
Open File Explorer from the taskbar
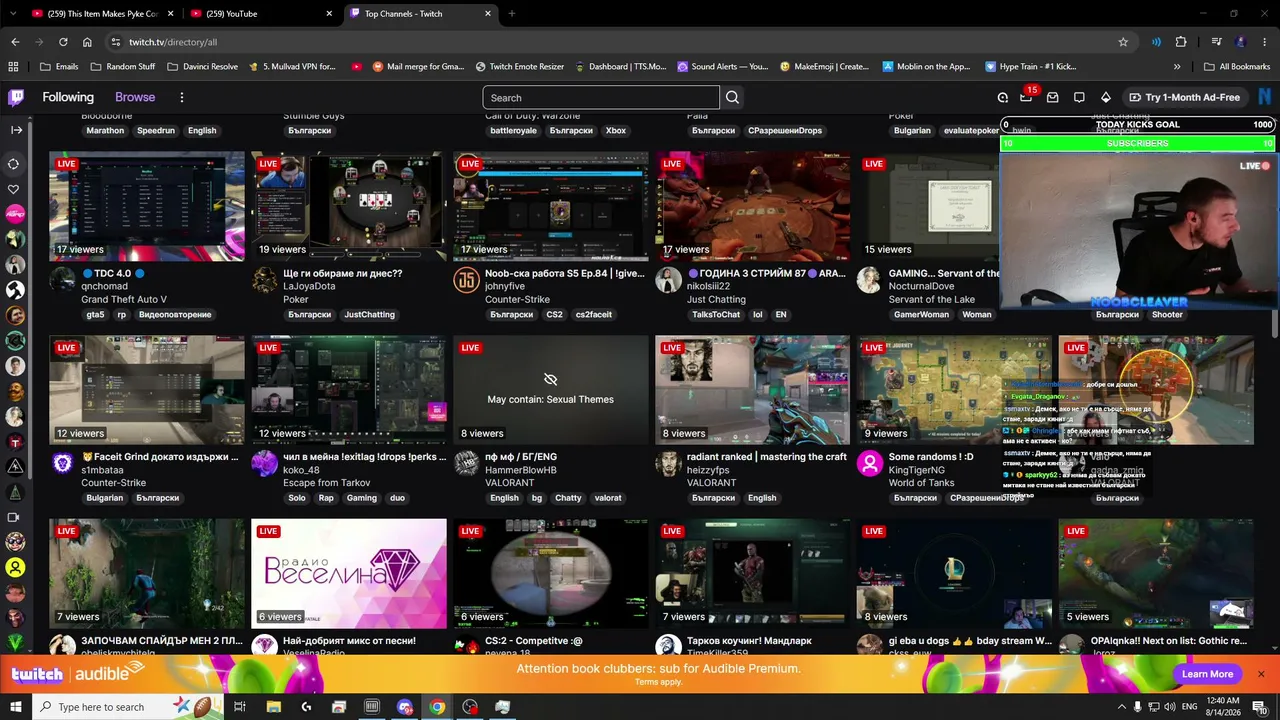(x=273, y=707)
